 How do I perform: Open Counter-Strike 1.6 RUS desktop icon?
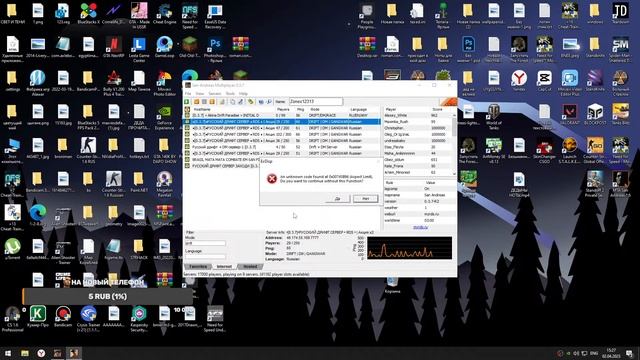(88, 150)
